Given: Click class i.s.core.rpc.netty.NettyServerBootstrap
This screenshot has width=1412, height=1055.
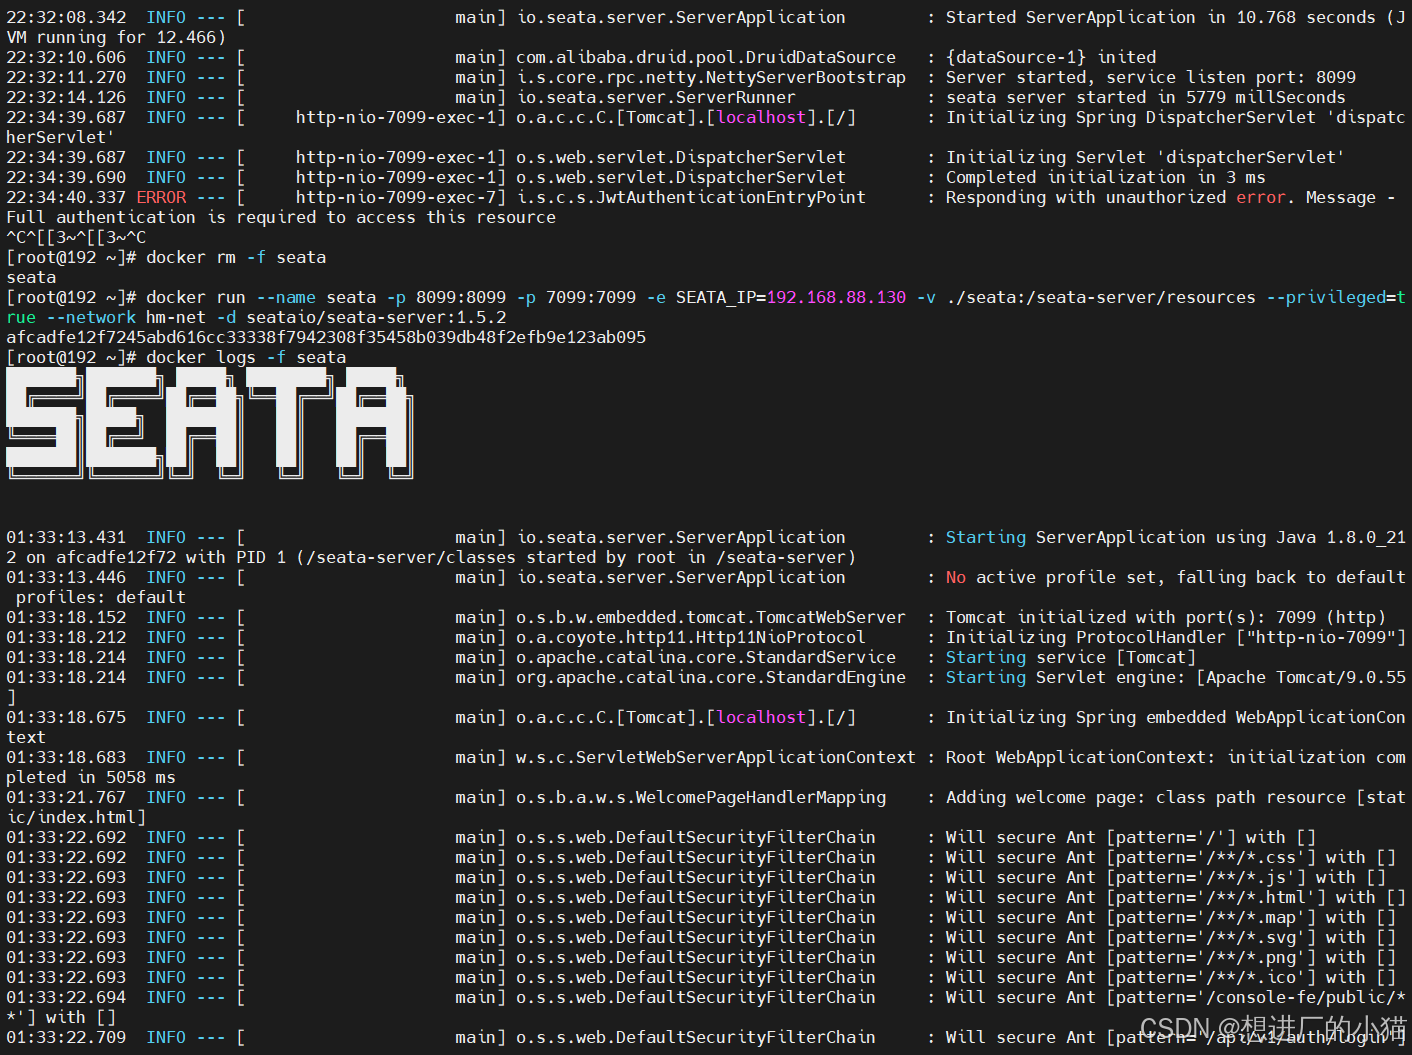Looking at the screenshot, I should coord(711,77).
